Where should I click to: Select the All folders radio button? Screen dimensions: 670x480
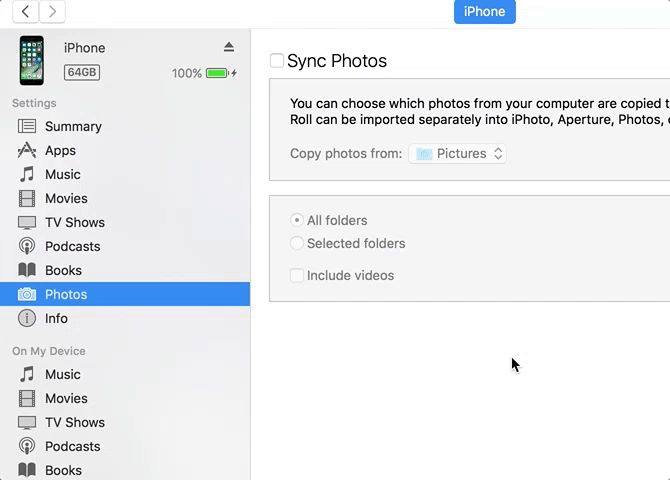297,220
